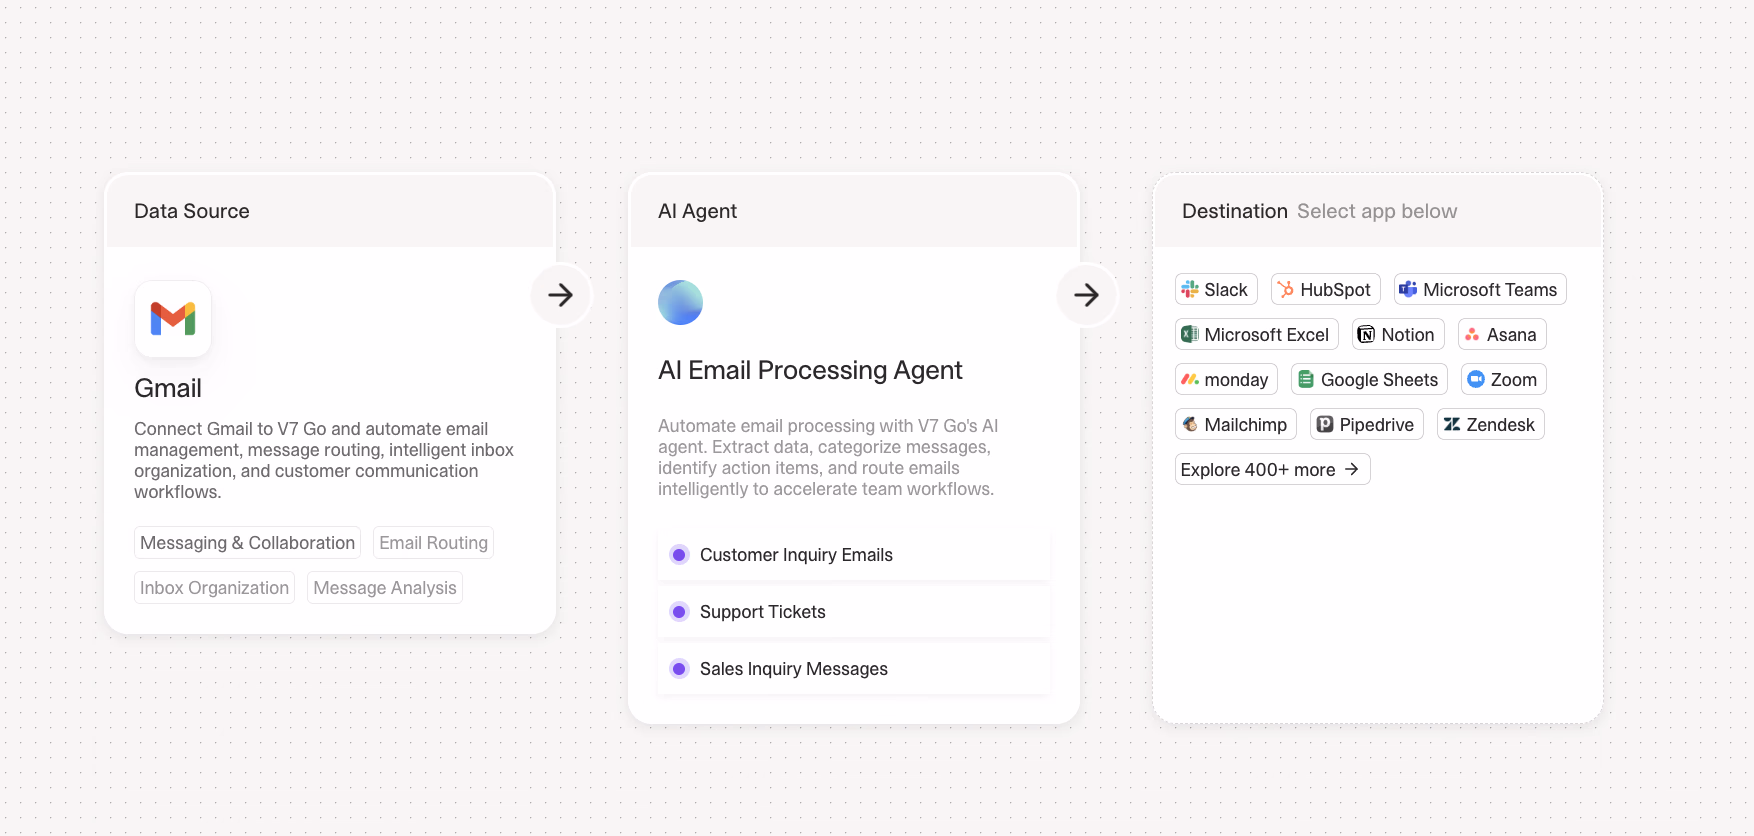Click the Gmail description paragraph
1754x836 pixels.
(x=324, y=460)
